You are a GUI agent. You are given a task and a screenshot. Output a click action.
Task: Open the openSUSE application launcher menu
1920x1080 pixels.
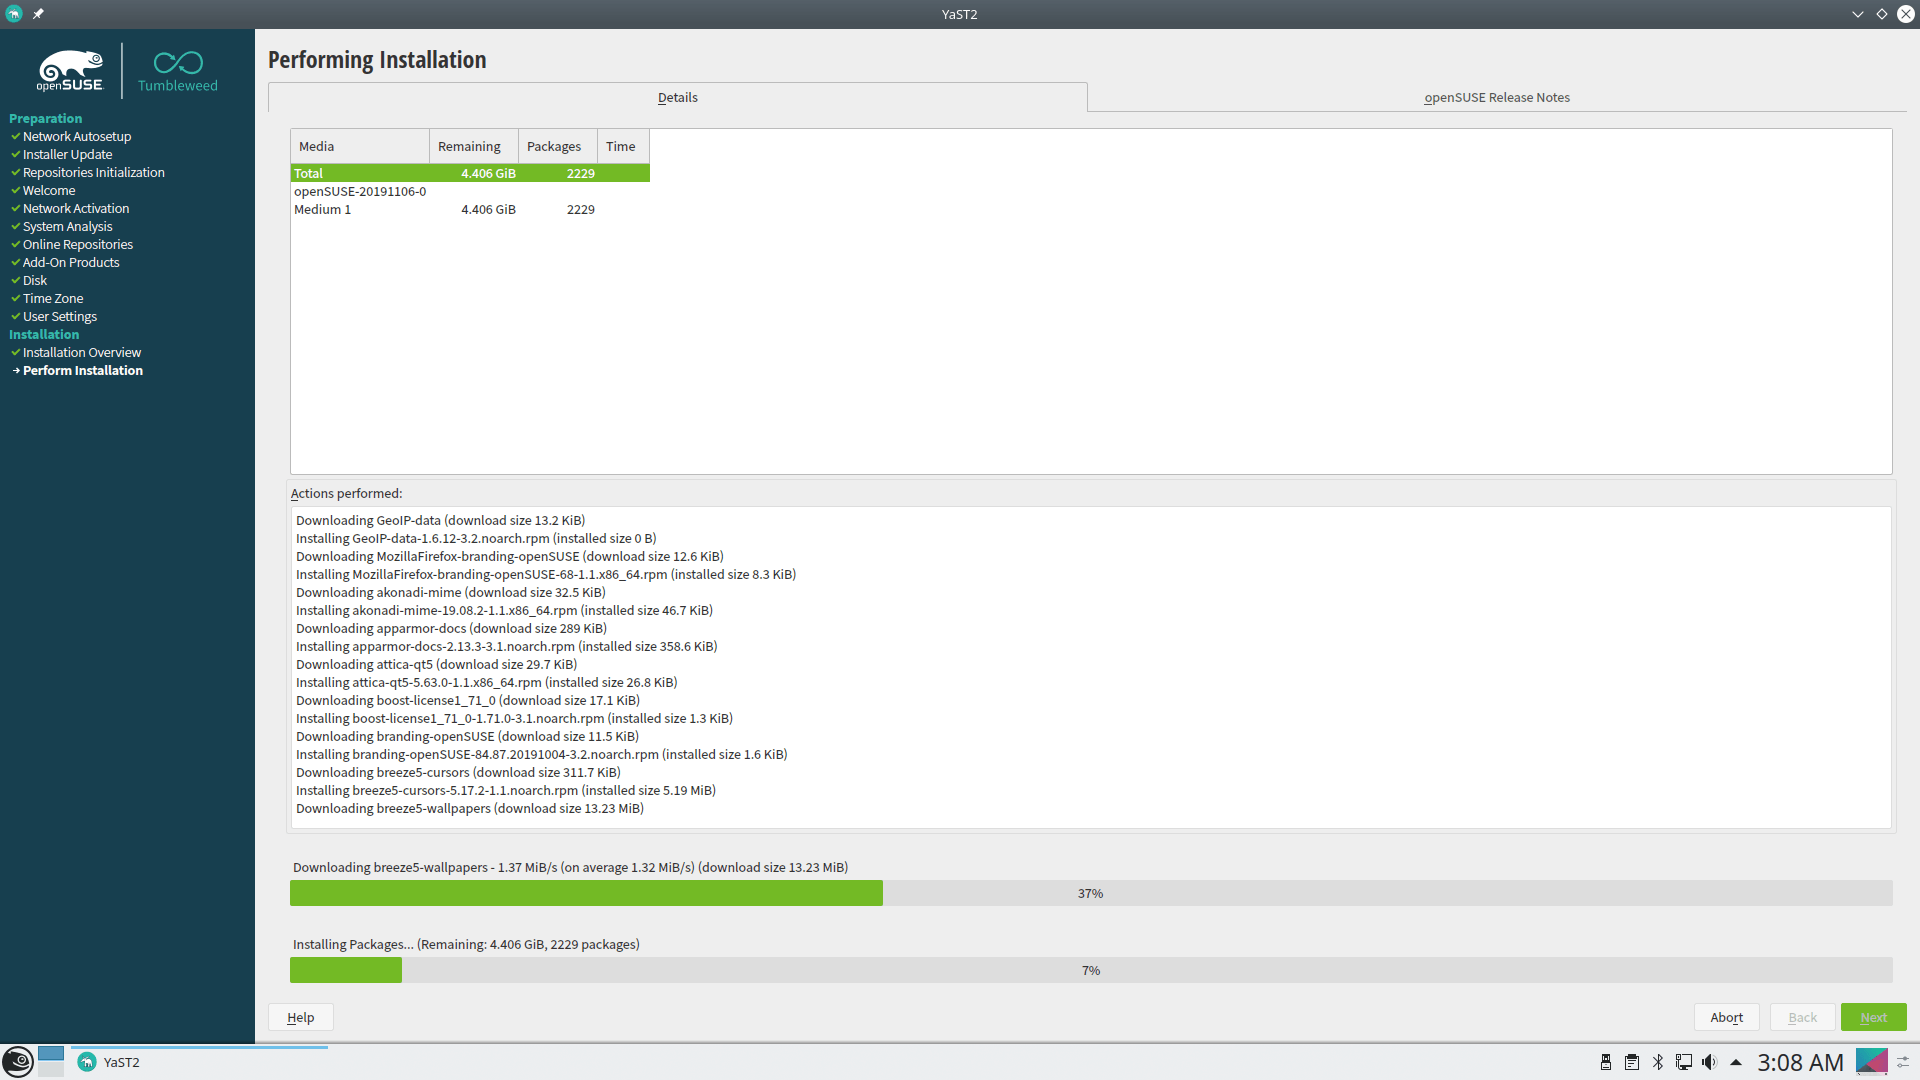[x=17, y=1061]
